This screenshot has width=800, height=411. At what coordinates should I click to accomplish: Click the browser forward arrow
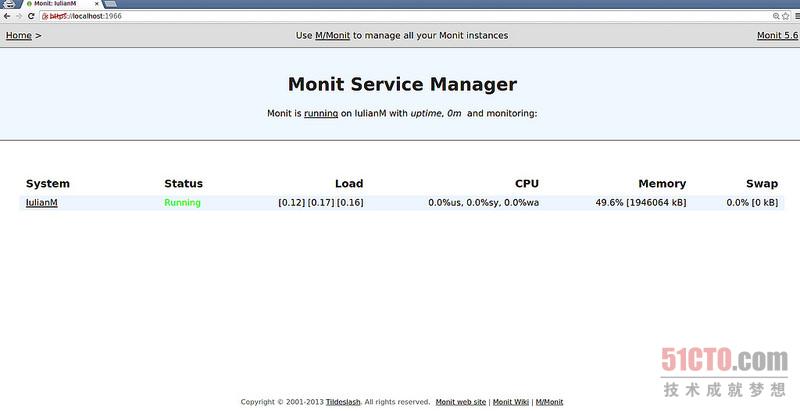[19, 16]
